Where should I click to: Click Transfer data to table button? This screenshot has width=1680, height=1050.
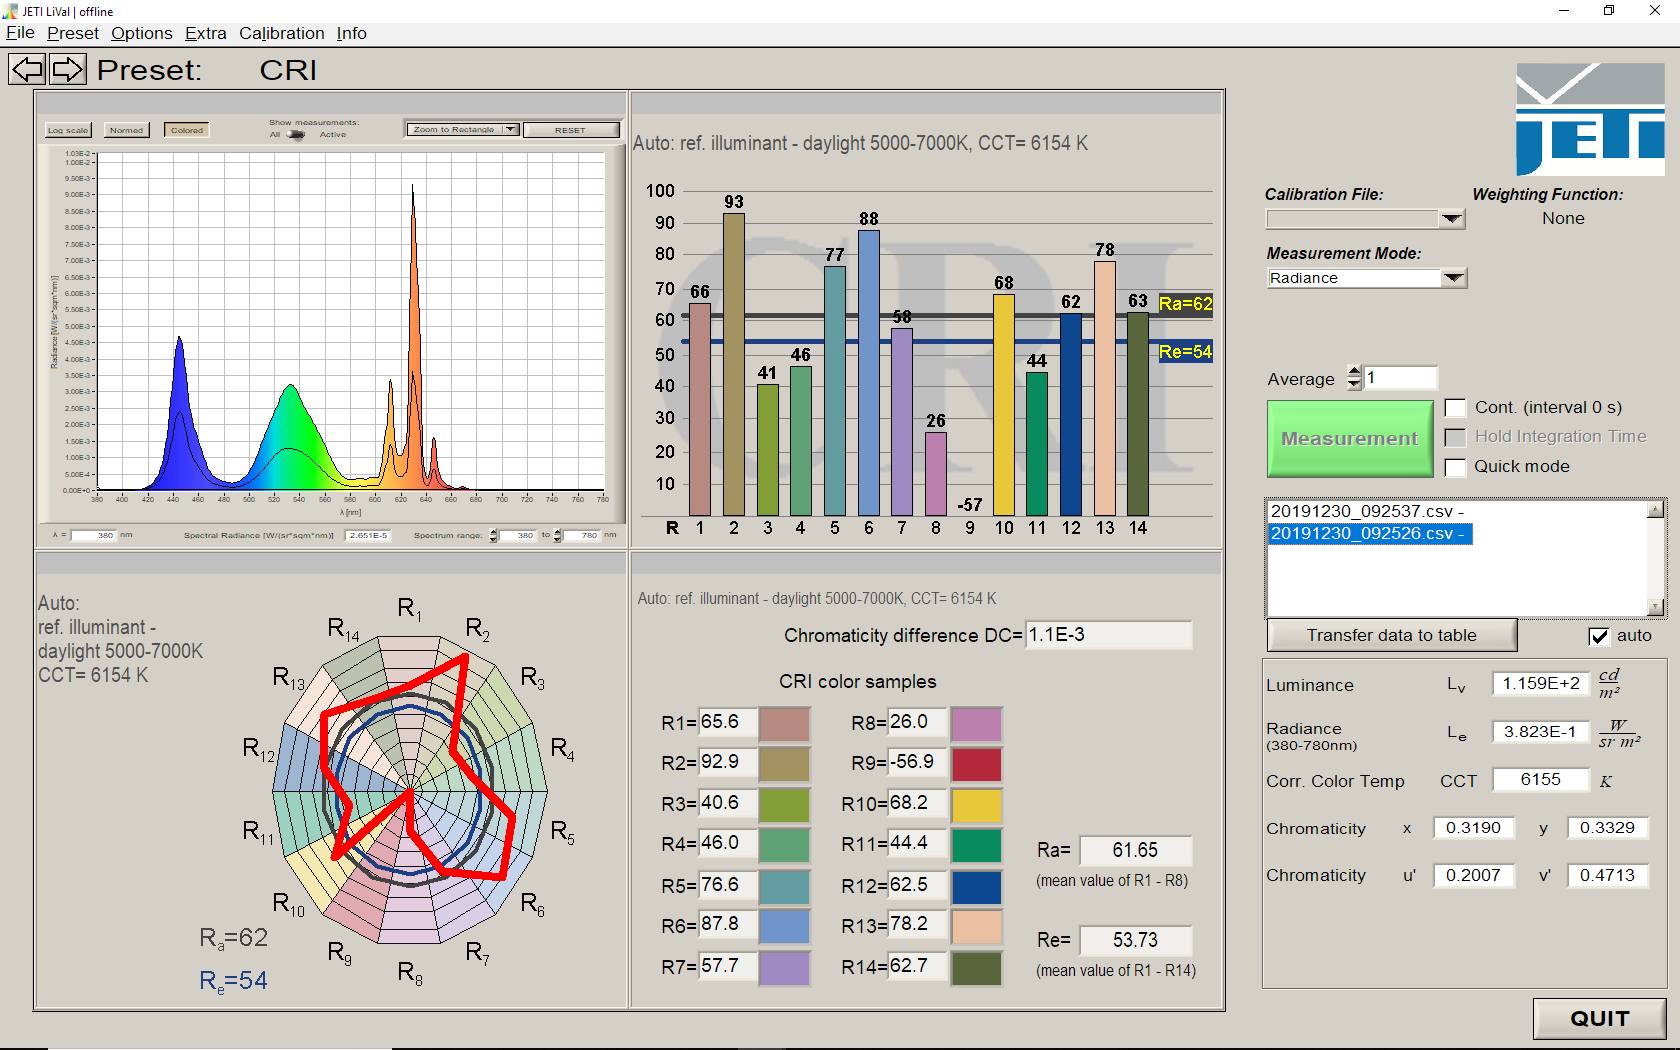1392,635
